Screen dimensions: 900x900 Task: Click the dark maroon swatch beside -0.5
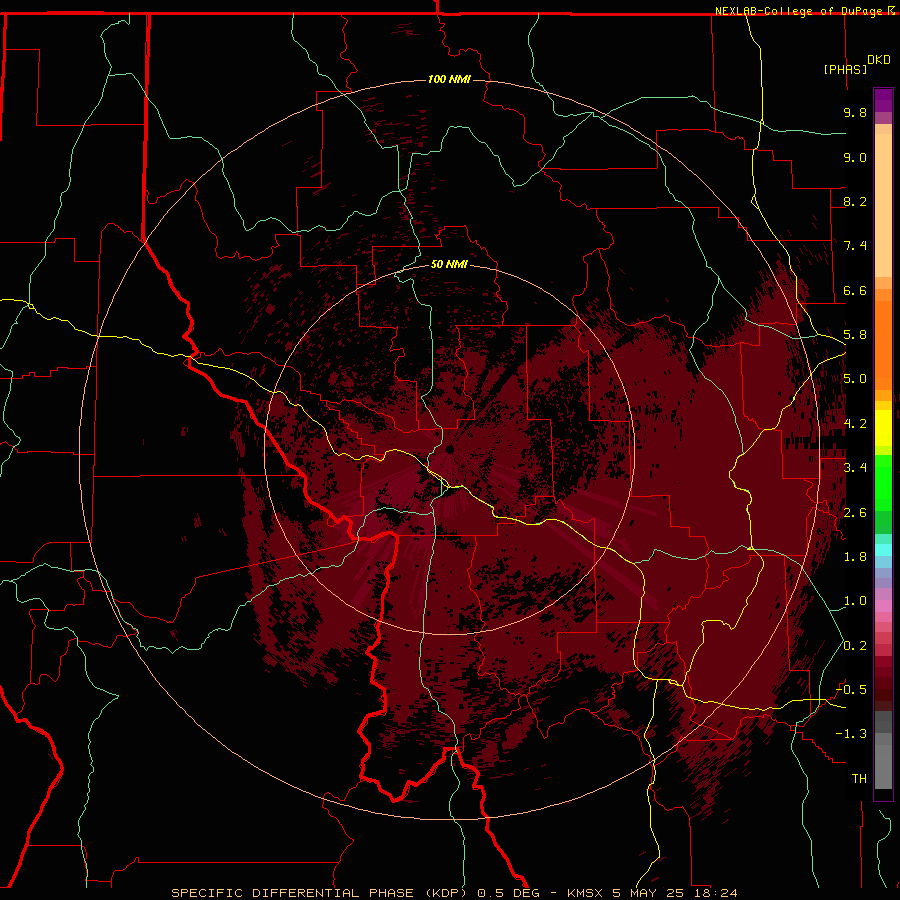pos(883,689)
